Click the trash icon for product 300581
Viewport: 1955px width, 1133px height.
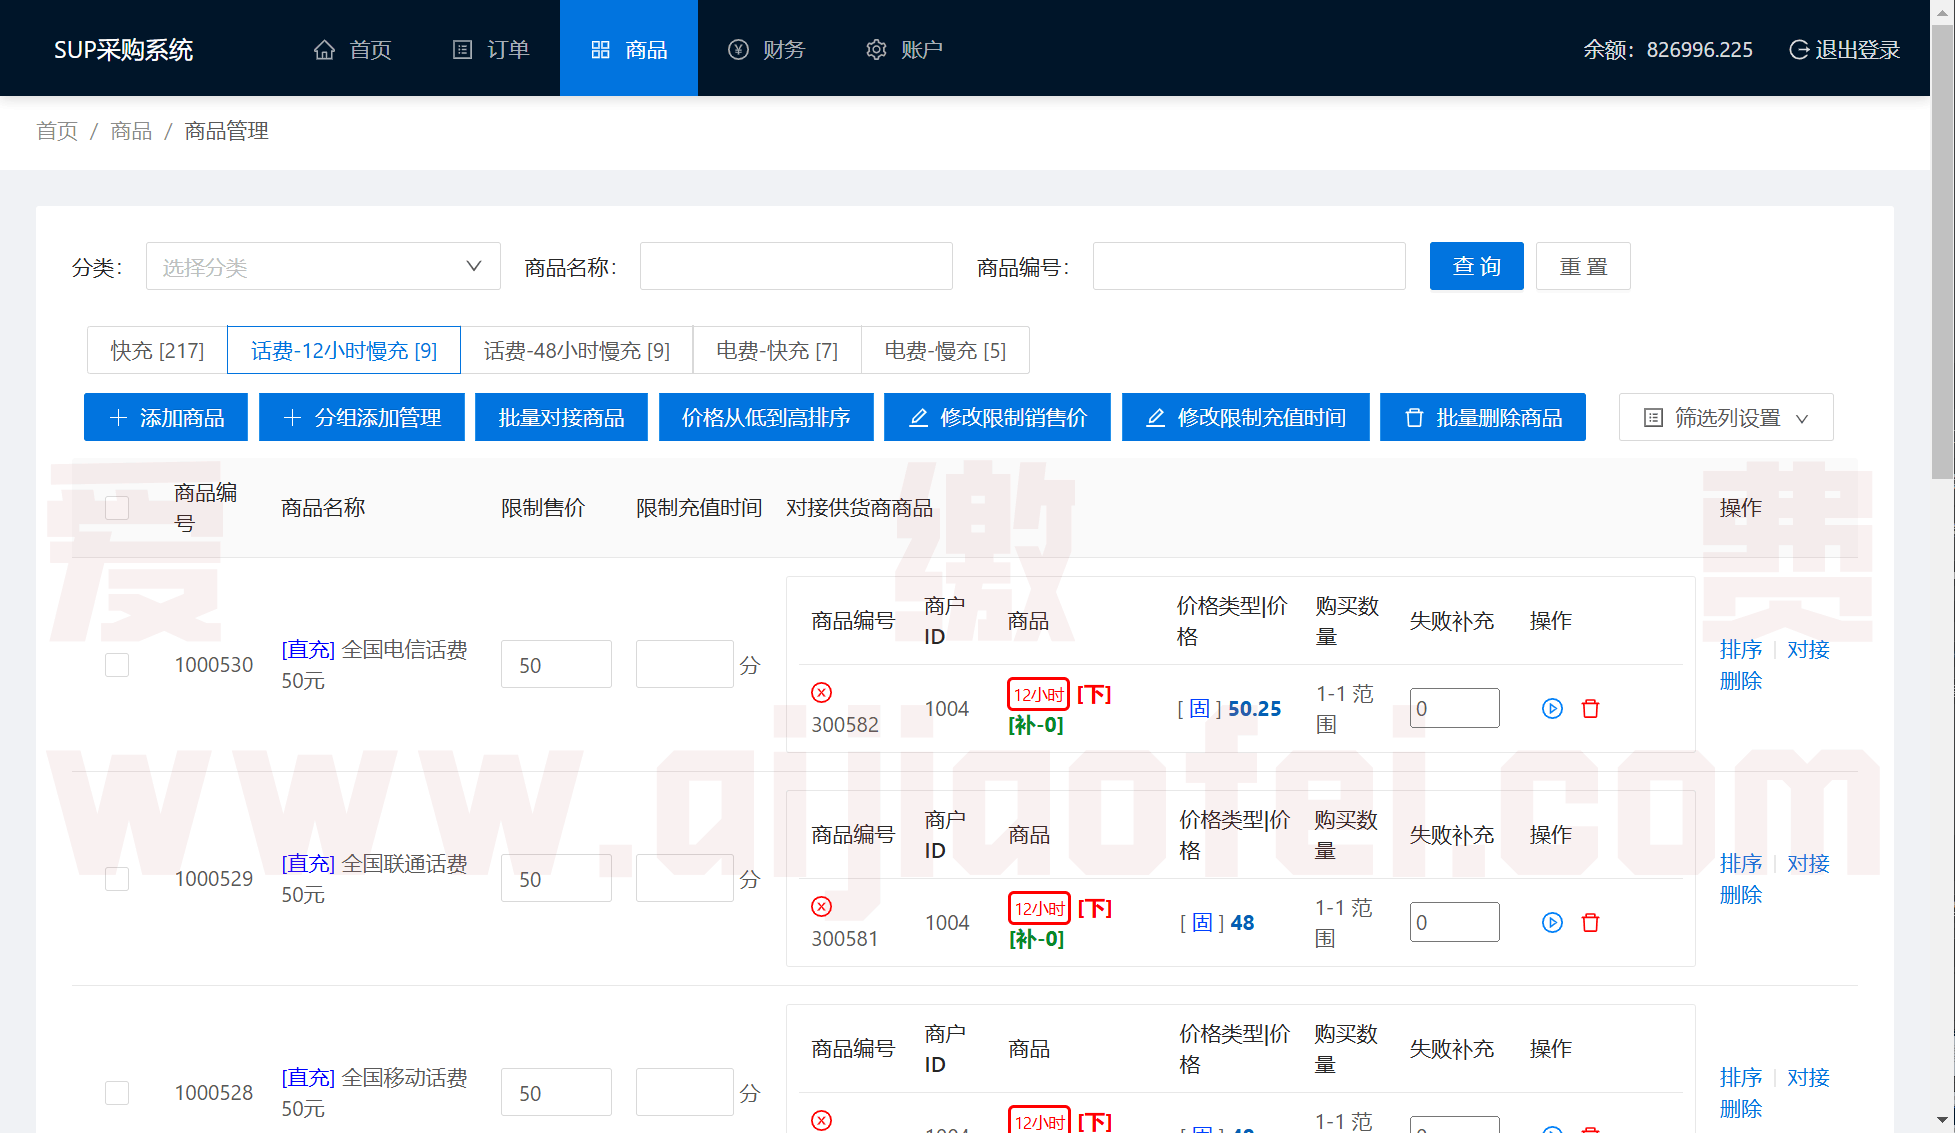coord(1590,922)
